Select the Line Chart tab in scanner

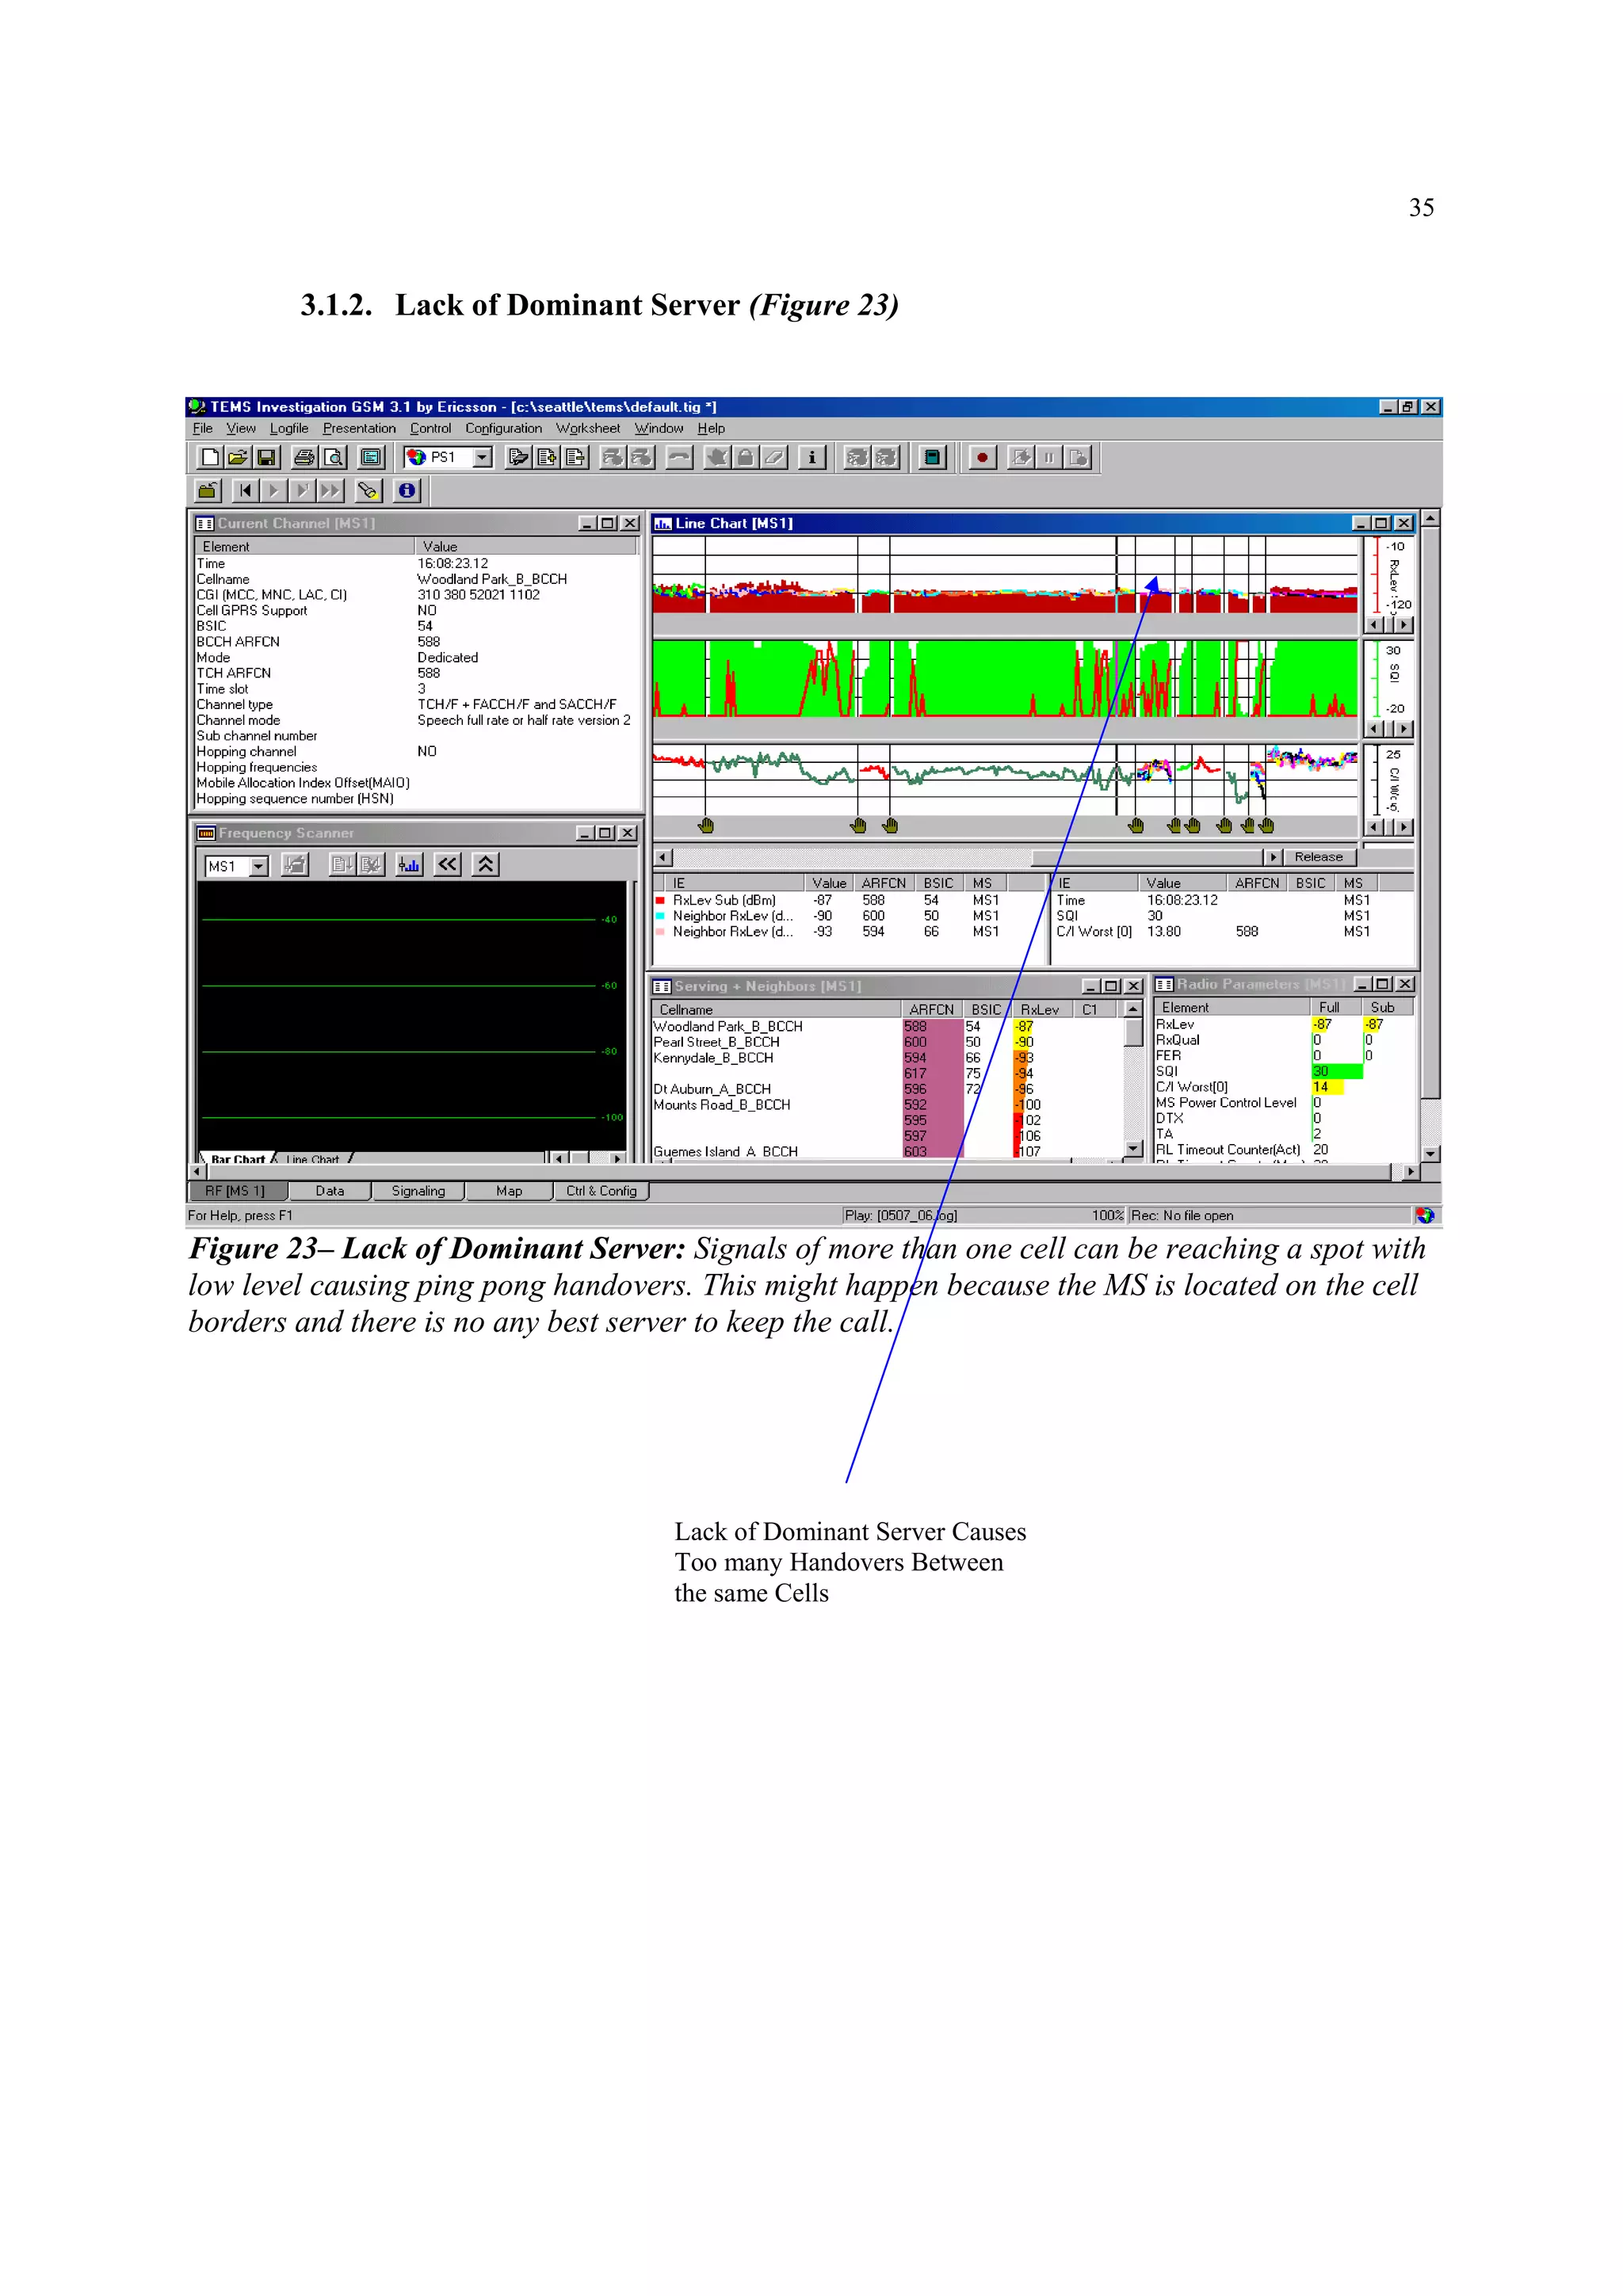coord(312,1159)
